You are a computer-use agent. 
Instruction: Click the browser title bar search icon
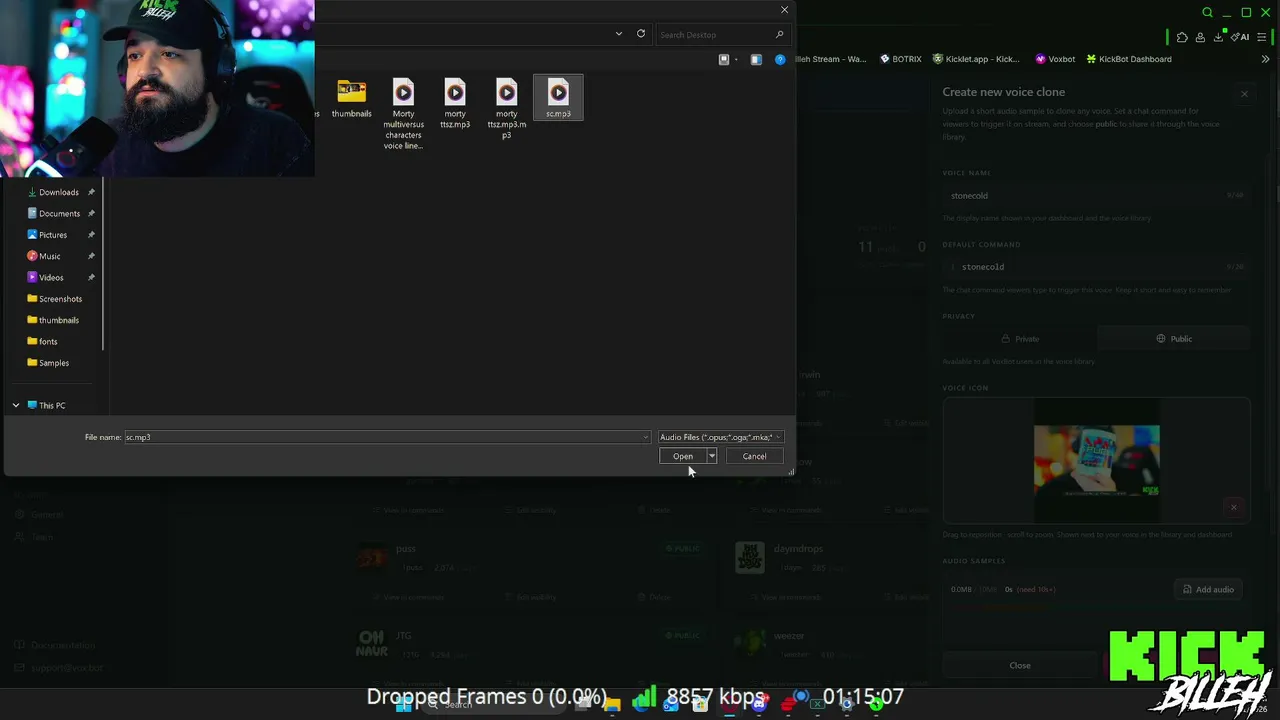point(1207,12)
